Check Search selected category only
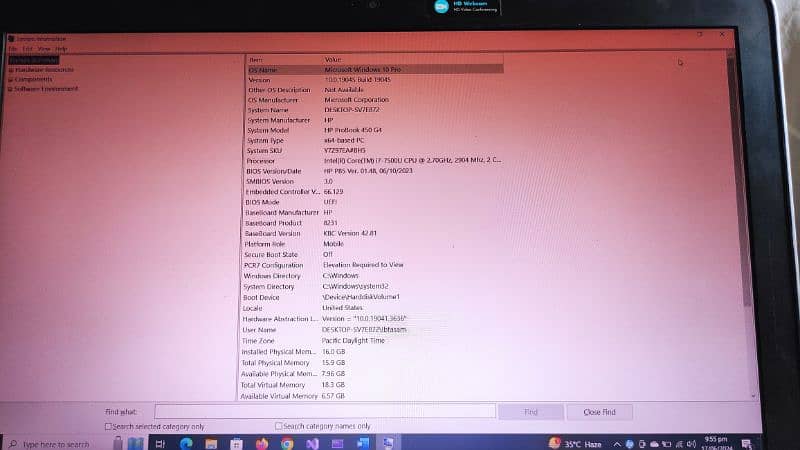800x450 pixels. coord(108,426)
